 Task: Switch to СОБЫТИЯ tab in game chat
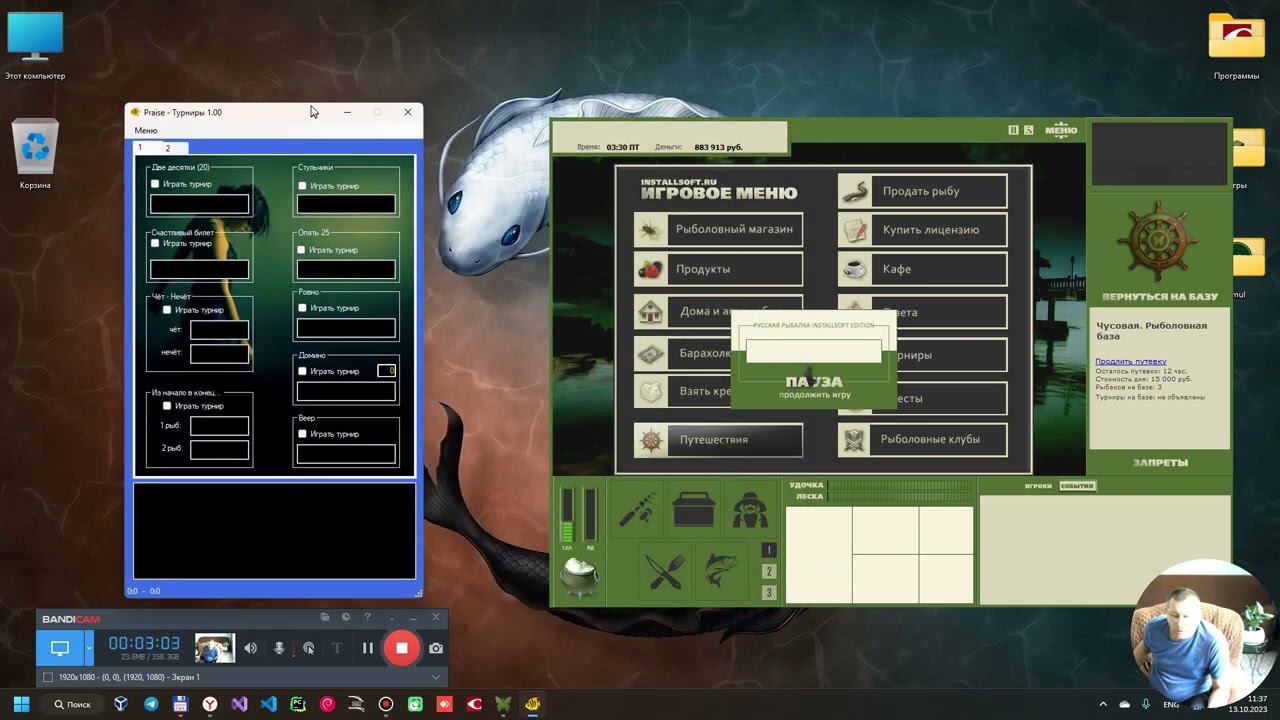(x=1077, y=486)
